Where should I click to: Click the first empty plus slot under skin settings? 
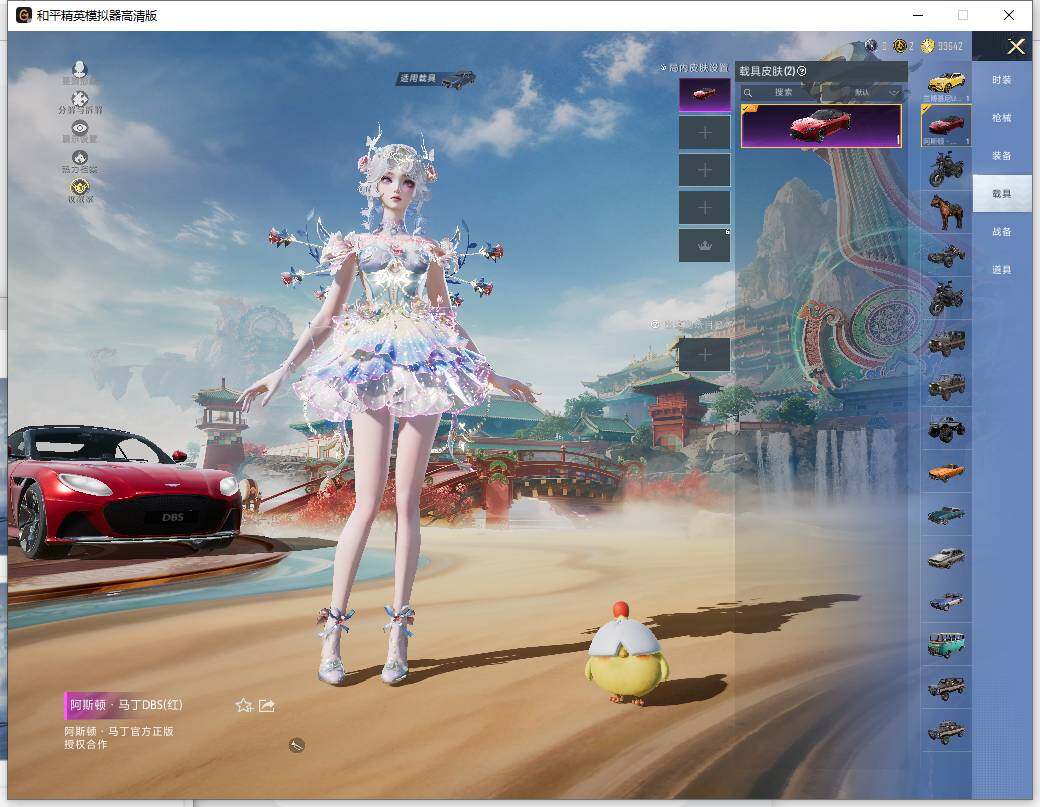pyautogui.click(x=705, y=132)
